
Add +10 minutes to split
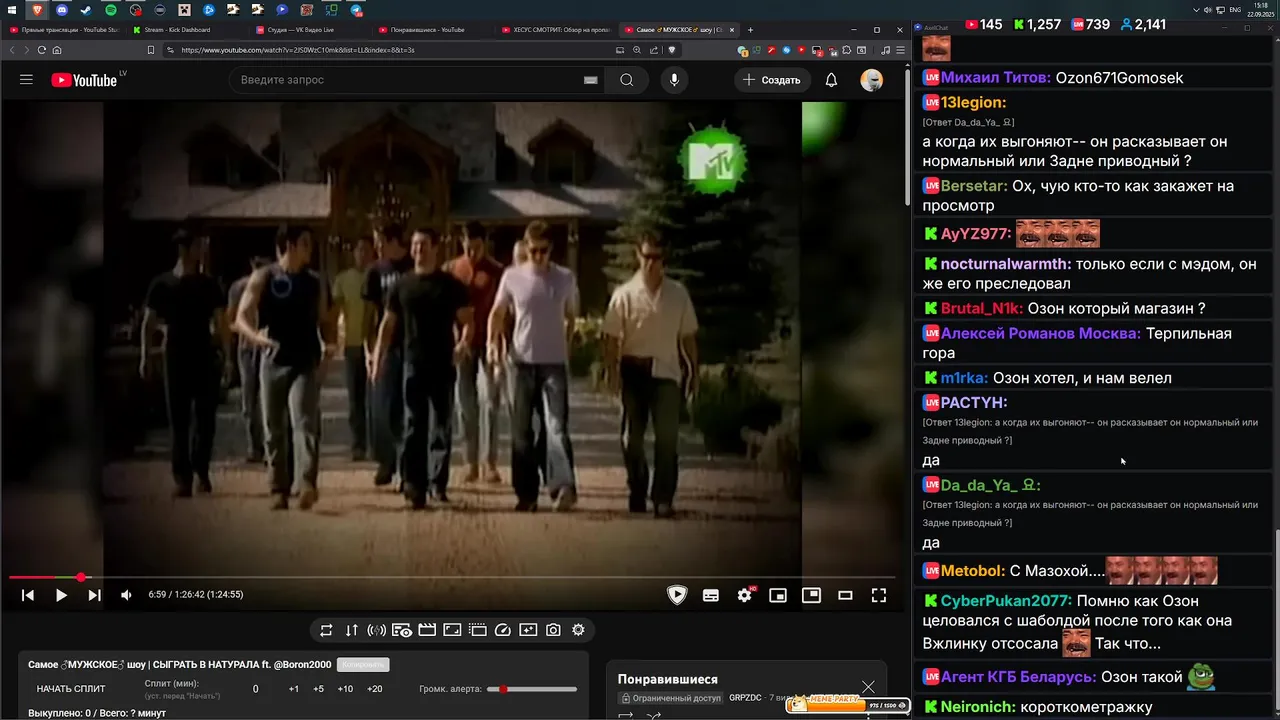point(345,689)
